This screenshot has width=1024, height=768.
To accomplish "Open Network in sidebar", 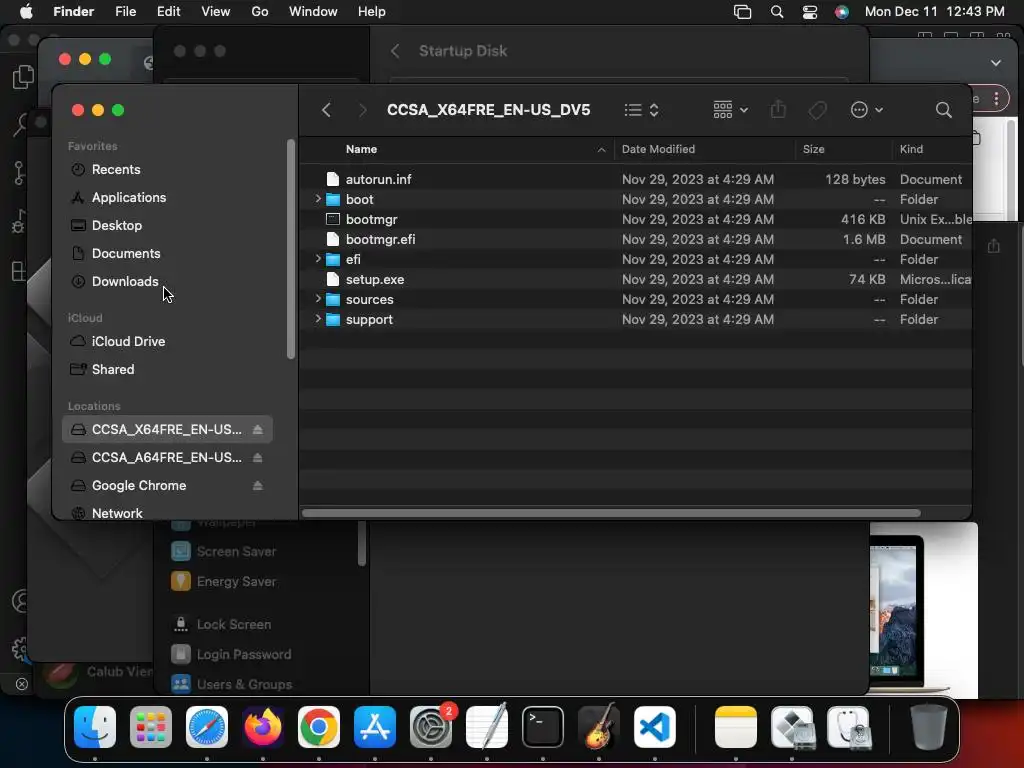I will pos(117,513).
